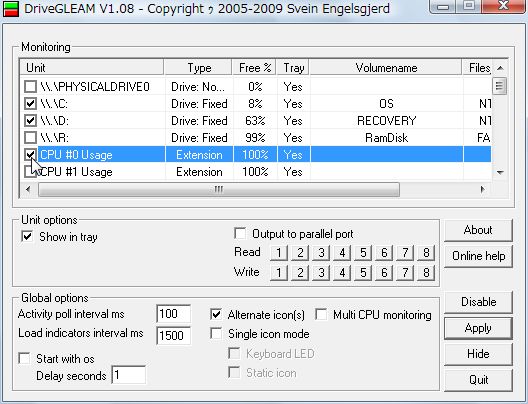The height and width of the screenshot is (404, 528).
Task: Sort list by the Volumename column header
Action: tap(386, 68)
